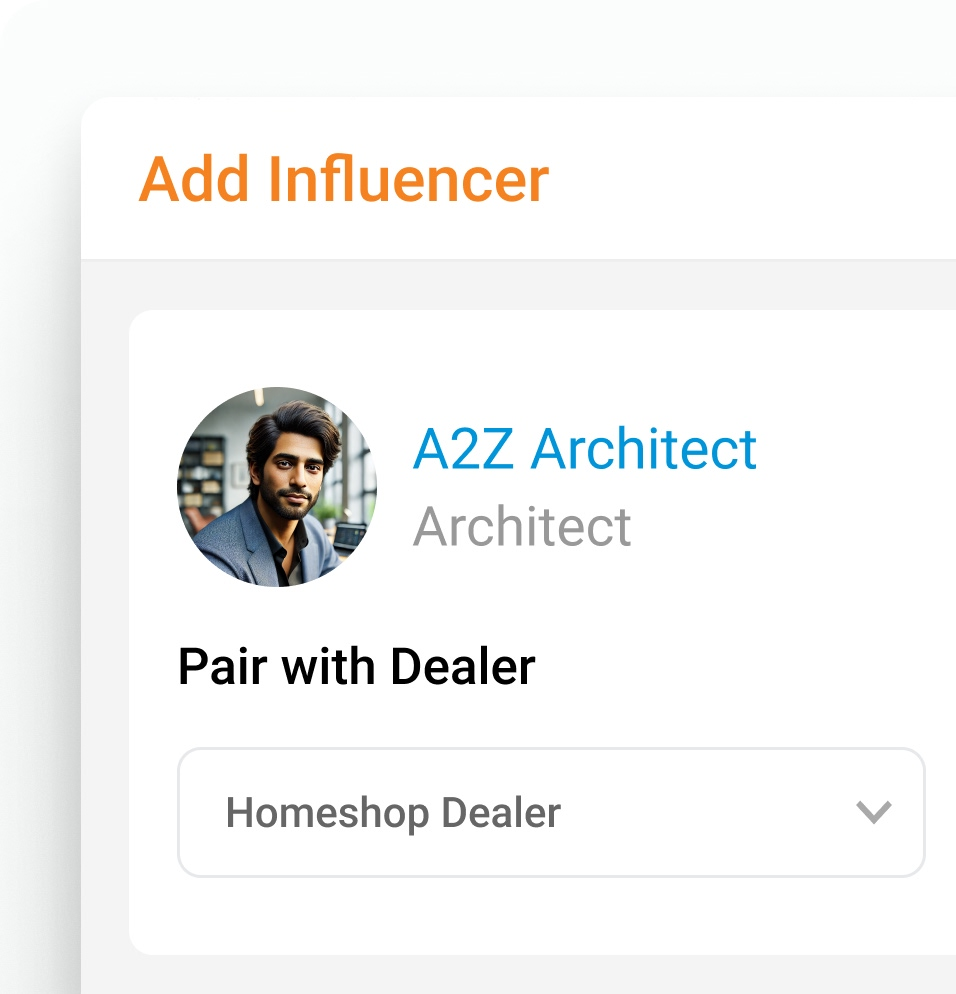Toggle the Homeshop Dealer dropdown open
This screenshot has width=956, height=994.
coord(551,812)
